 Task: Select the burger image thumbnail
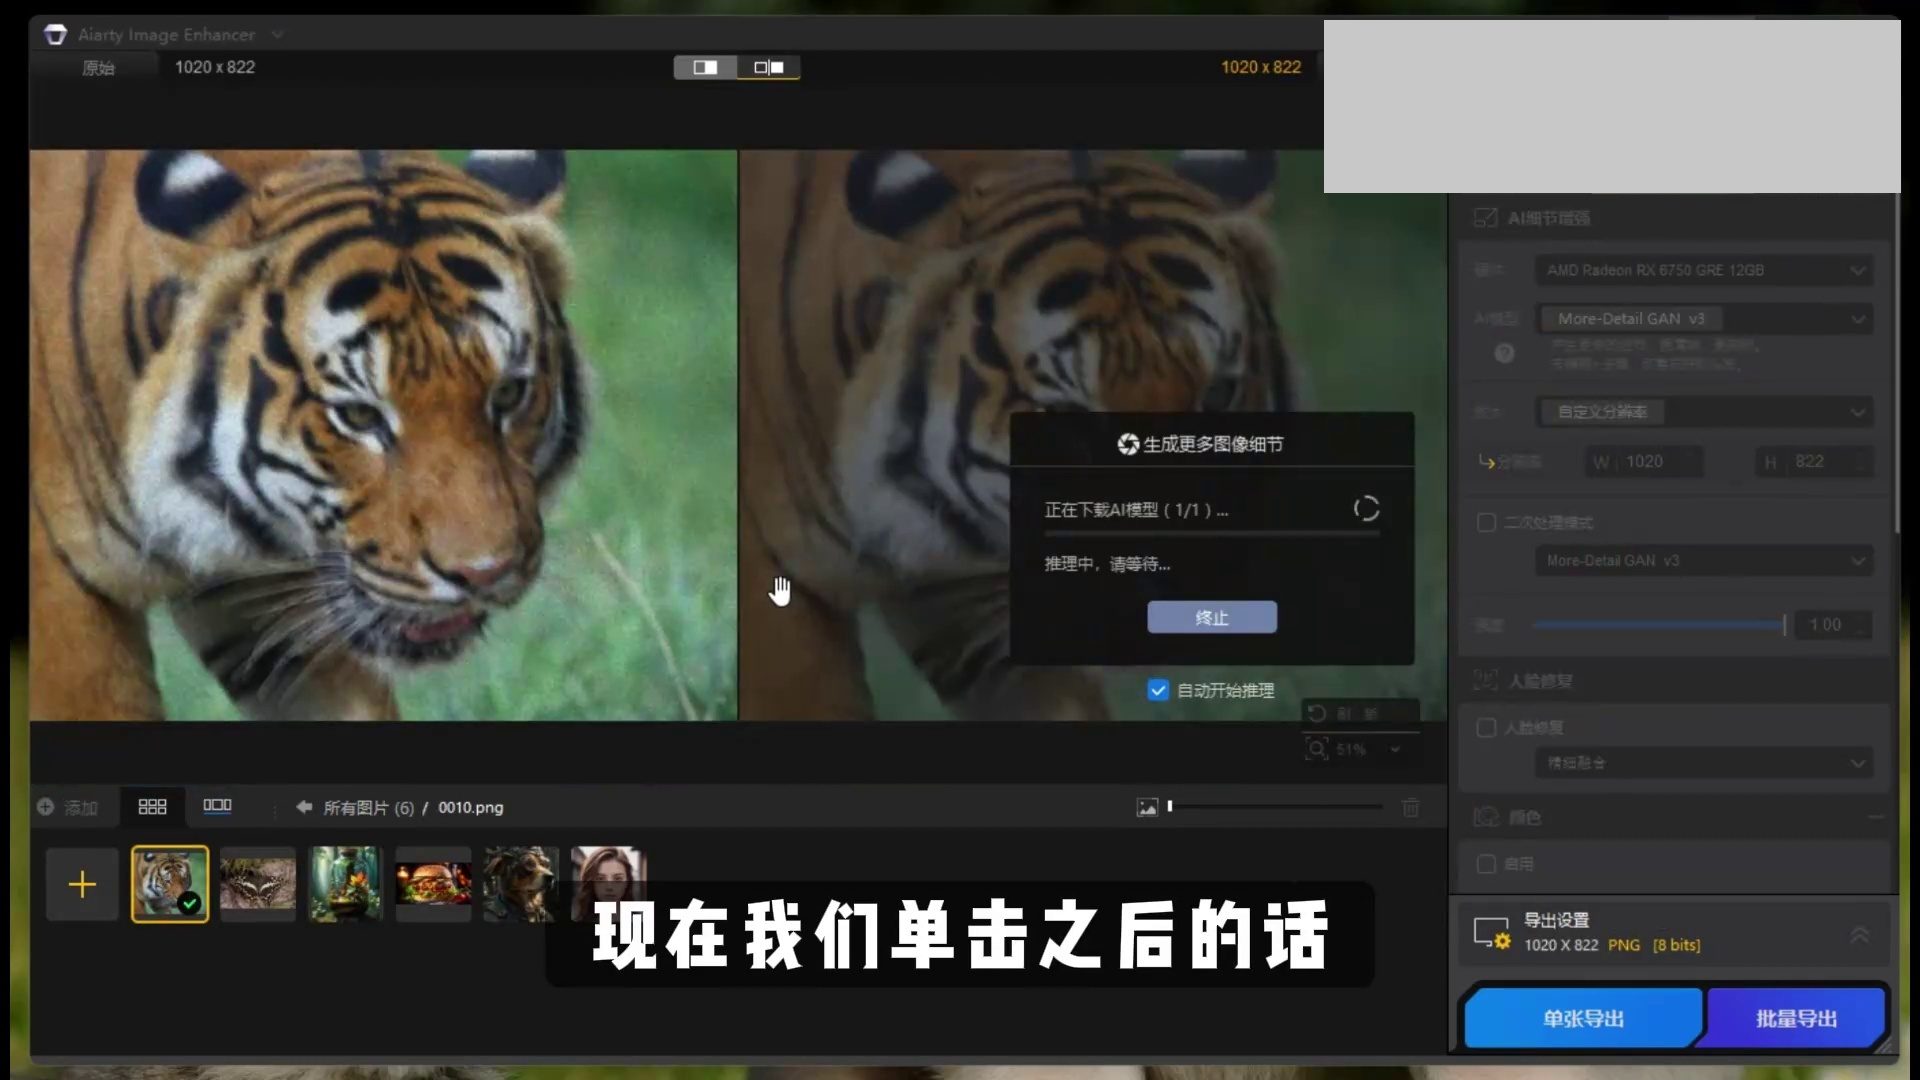433,884
